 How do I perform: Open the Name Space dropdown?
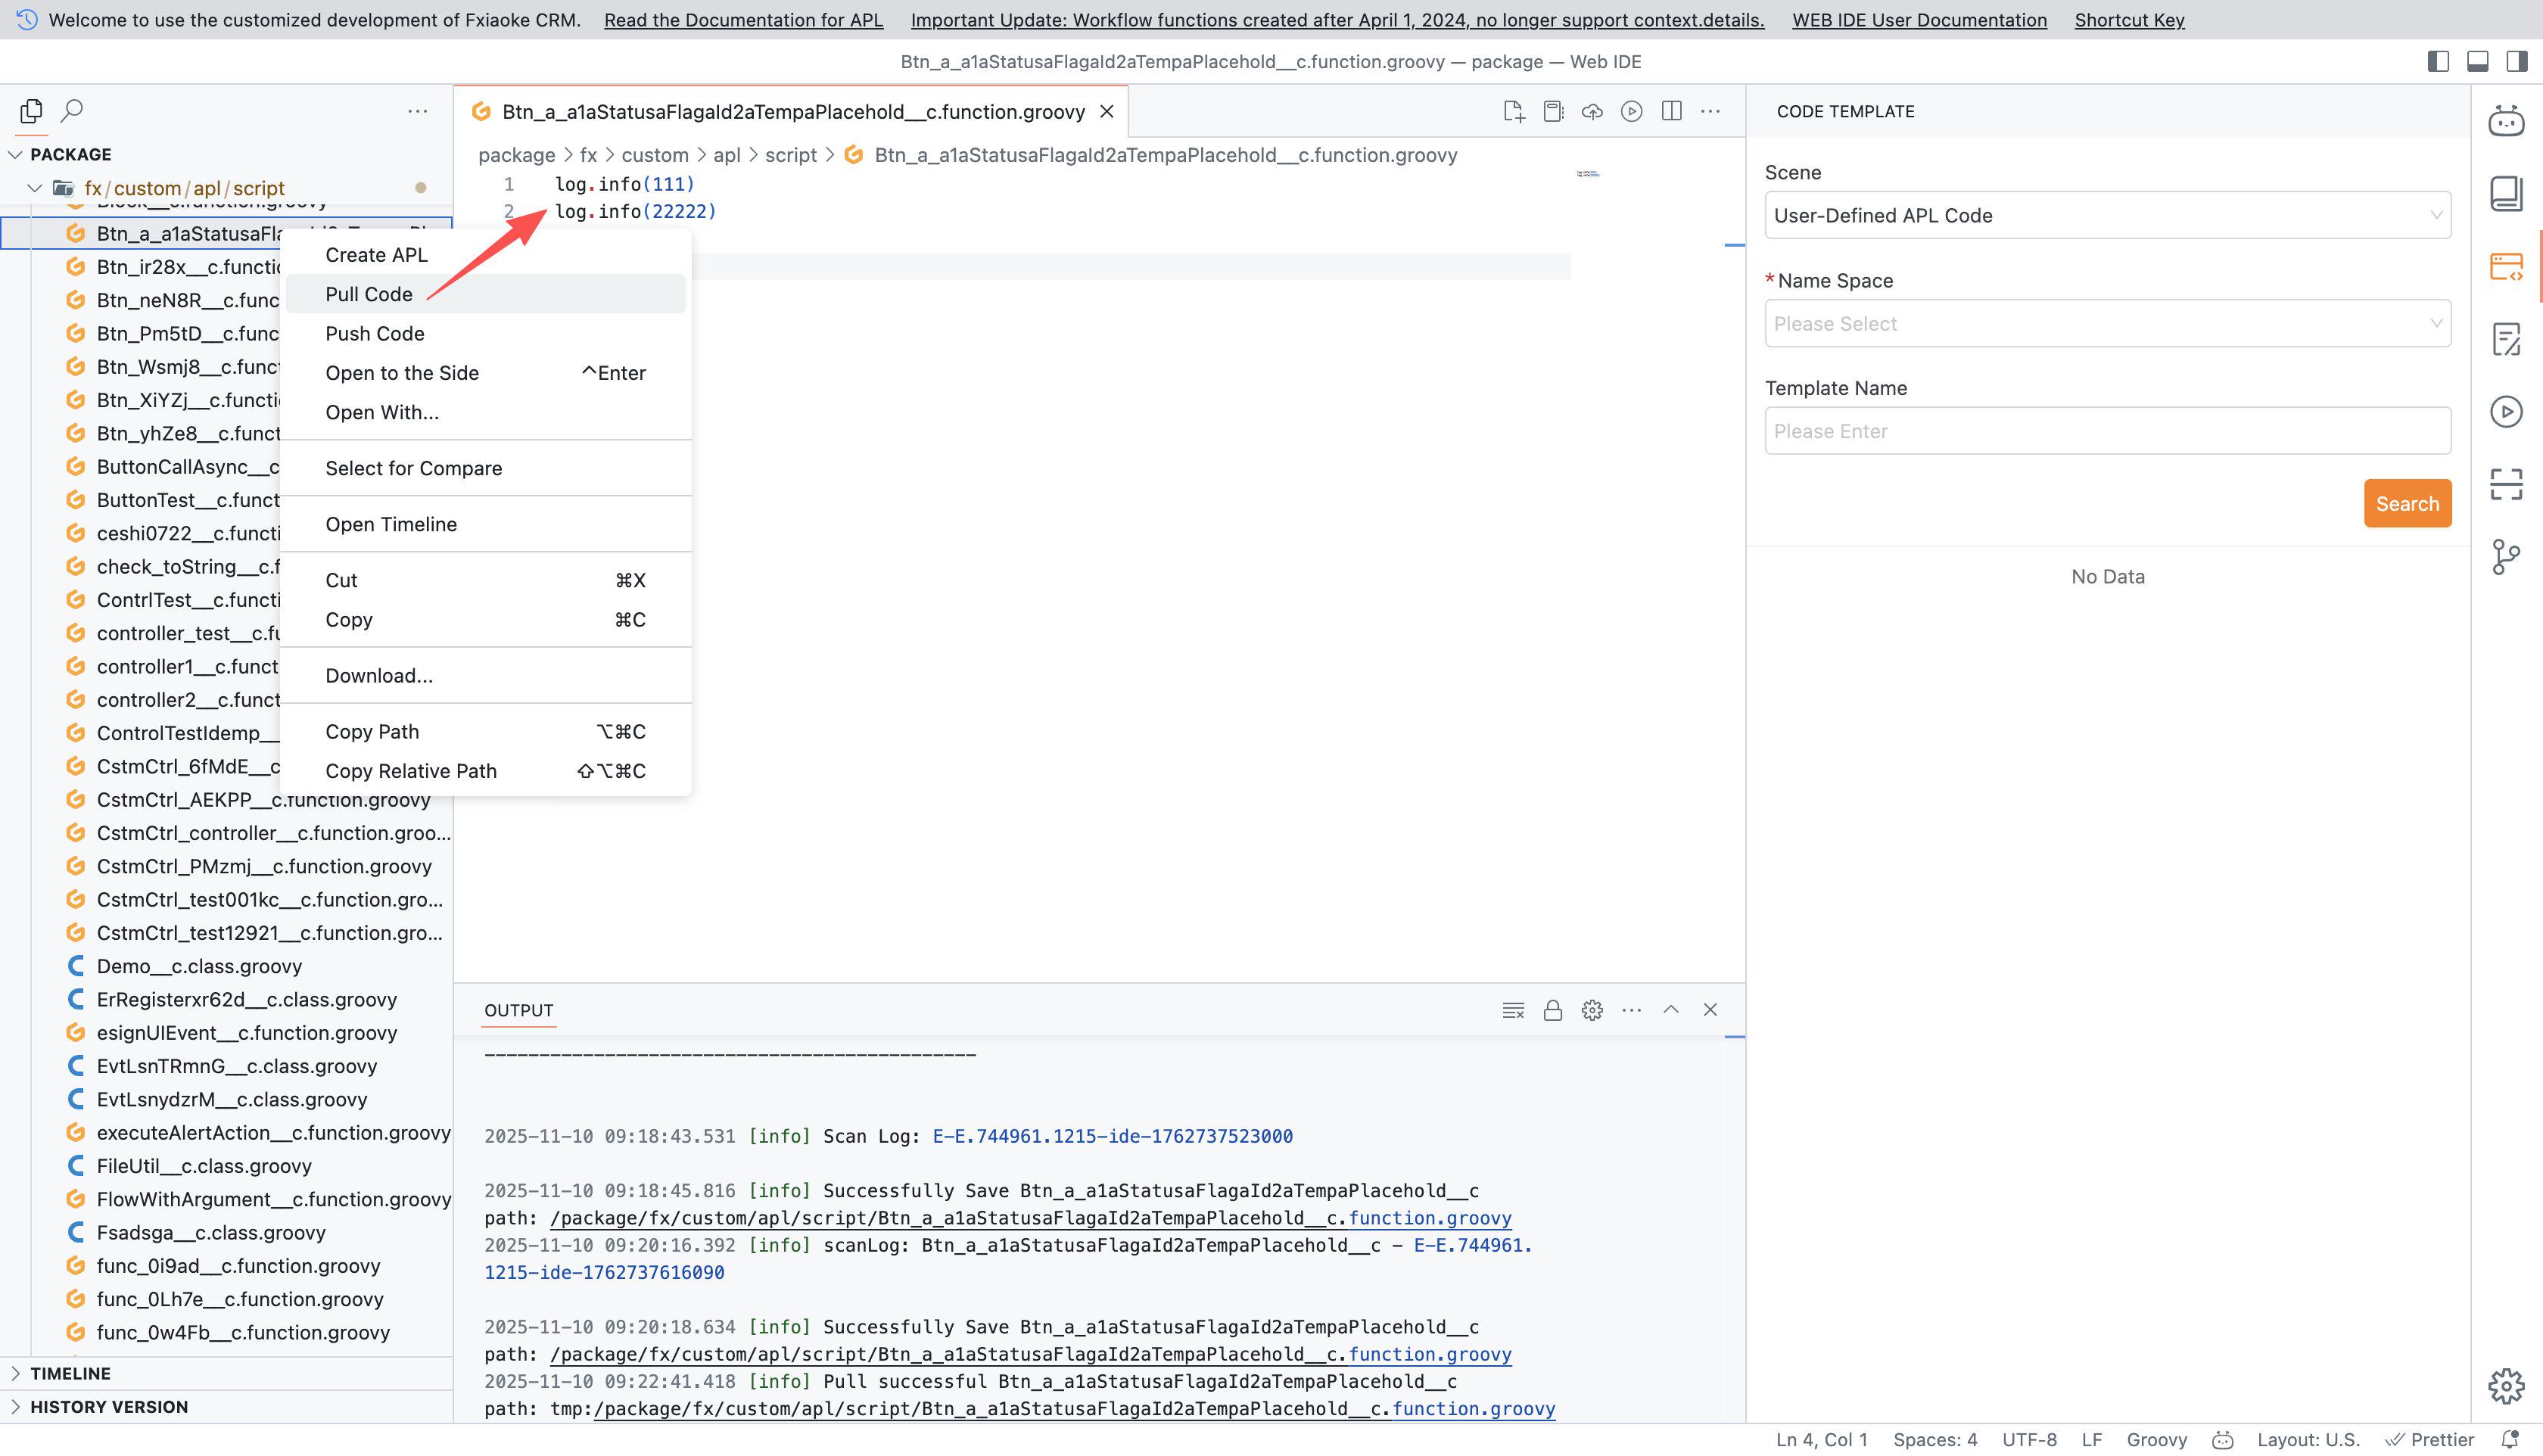(x=2107, y=323)
